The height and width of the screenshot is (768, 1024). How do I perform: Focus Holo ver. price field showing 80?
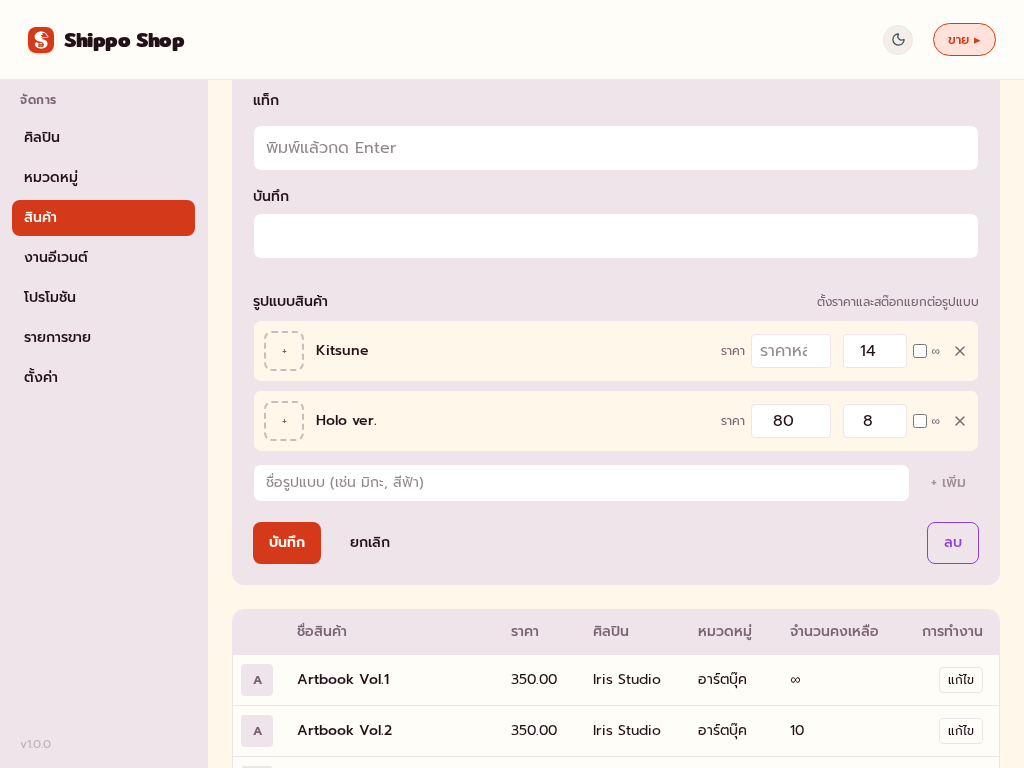791,421
